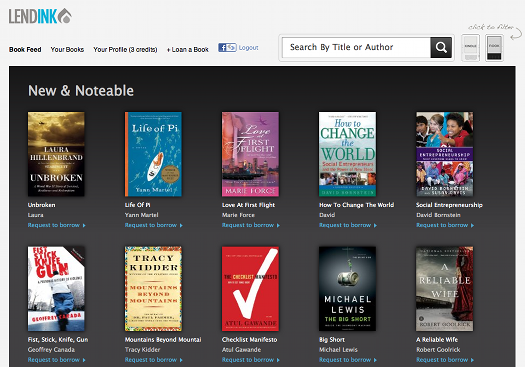Focus the Search By Title or Author field
The image size is (525, 367).
point(356,48)
